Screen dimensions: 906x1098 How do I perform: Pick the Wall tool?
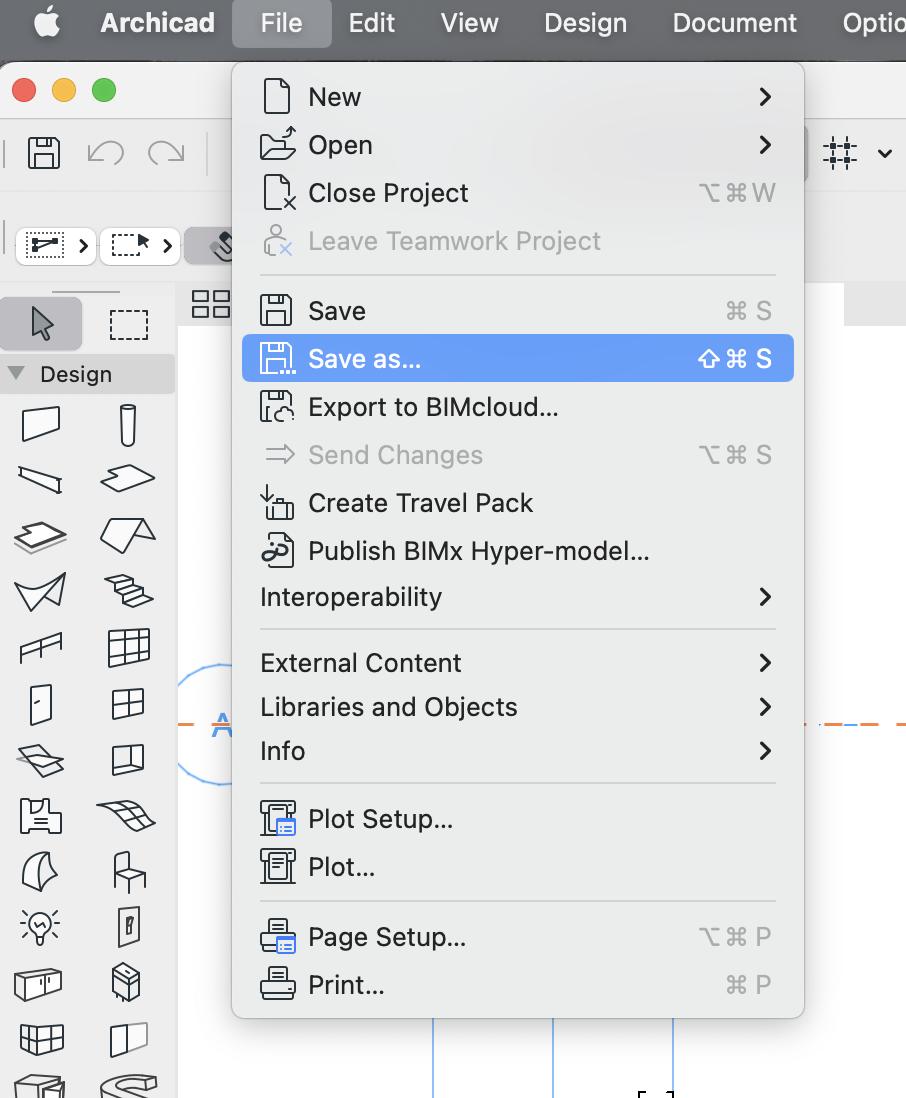click(x=41, y=424)
